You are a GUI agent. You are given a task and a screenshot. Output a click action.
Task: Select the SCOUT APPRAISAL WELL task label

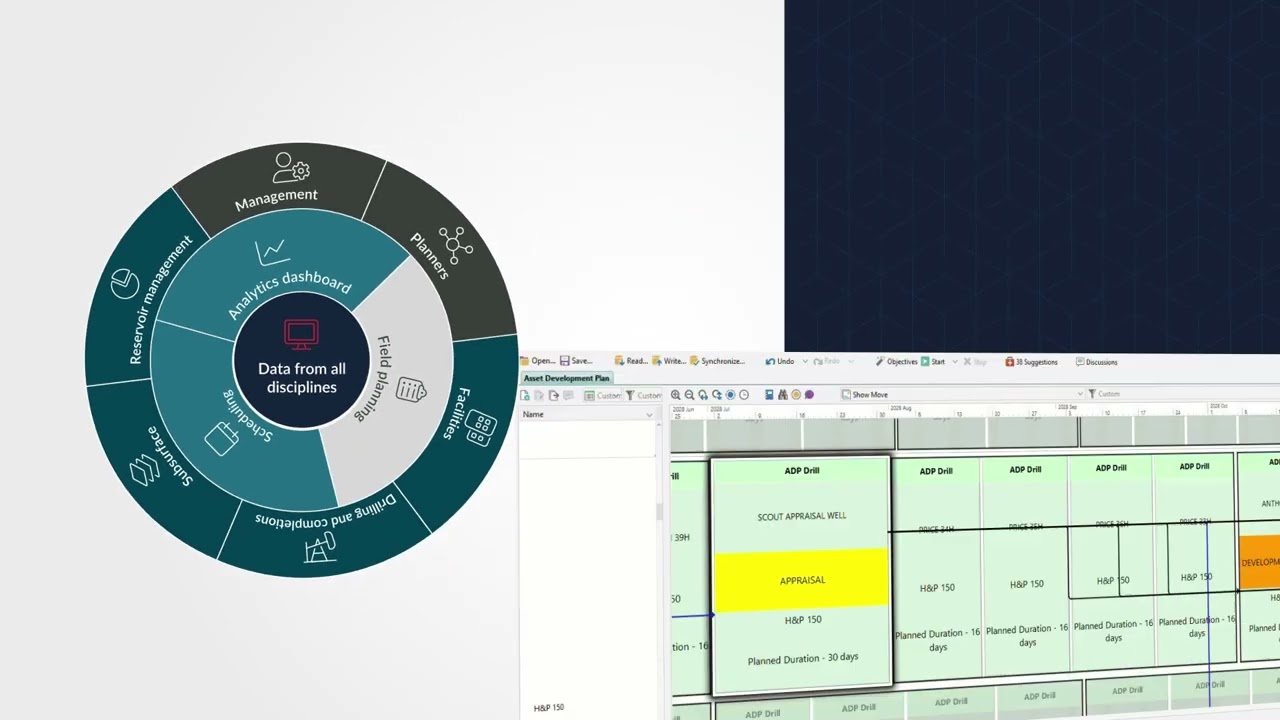pos(802,516)
